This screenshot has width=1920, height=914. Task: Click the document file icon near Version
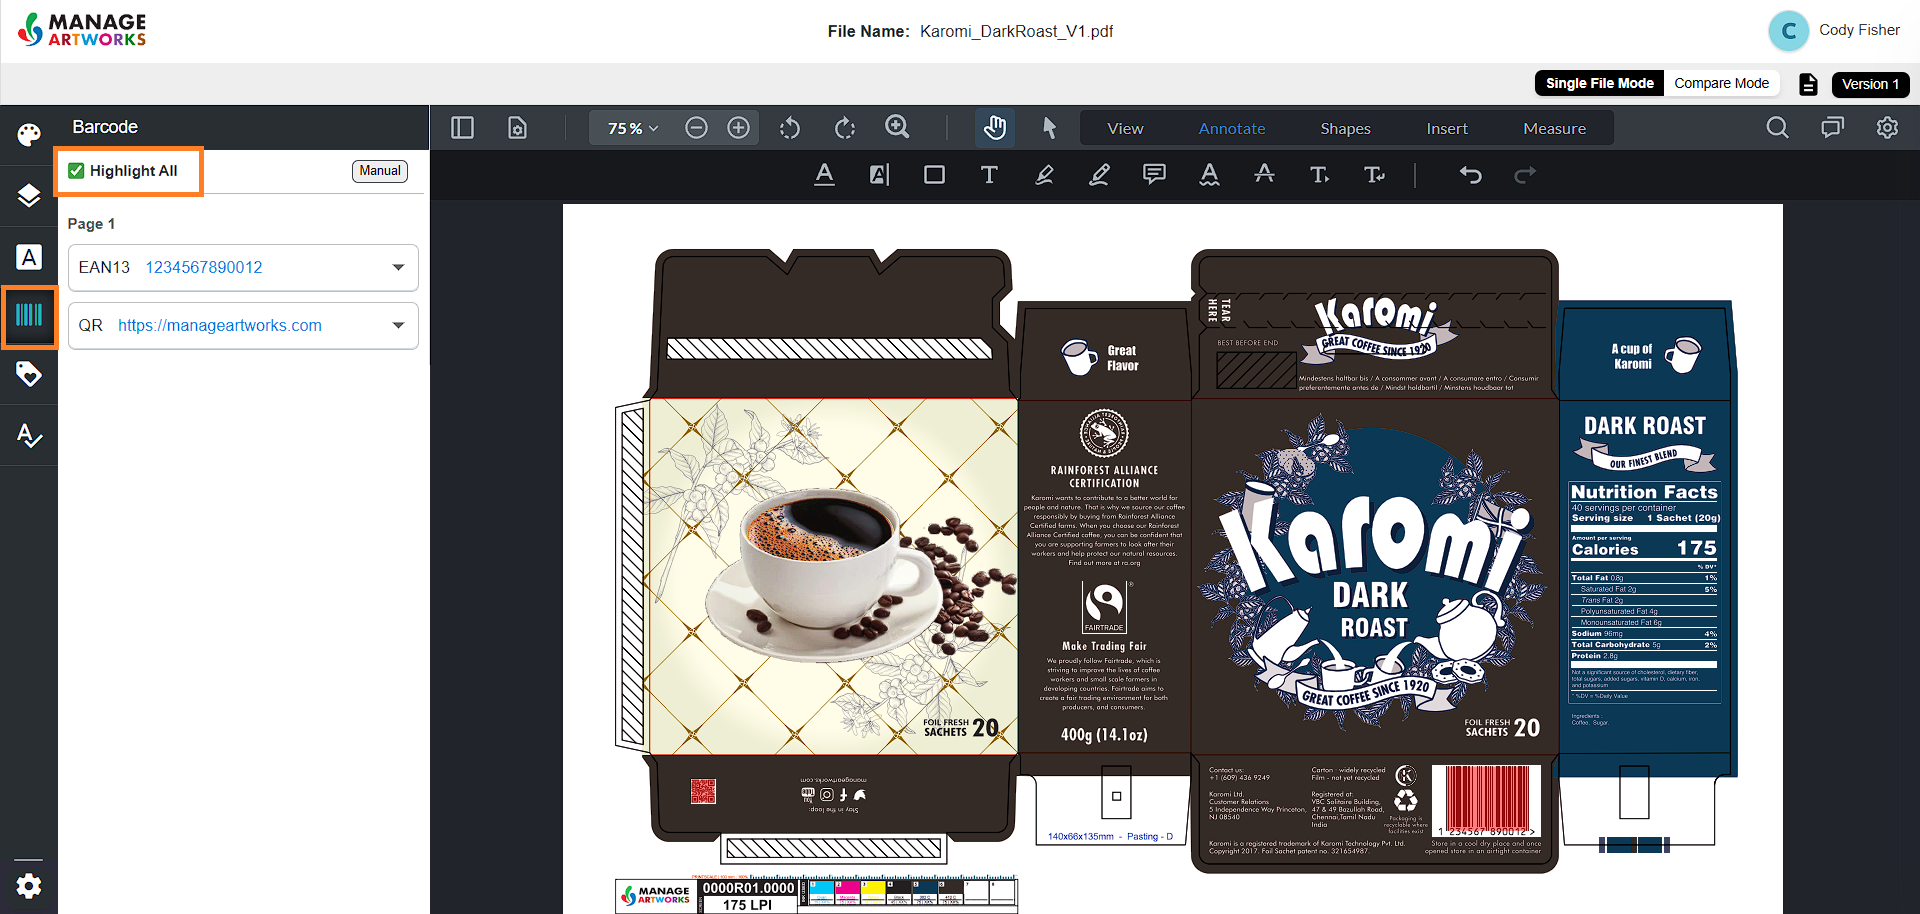pos(1808,84)
